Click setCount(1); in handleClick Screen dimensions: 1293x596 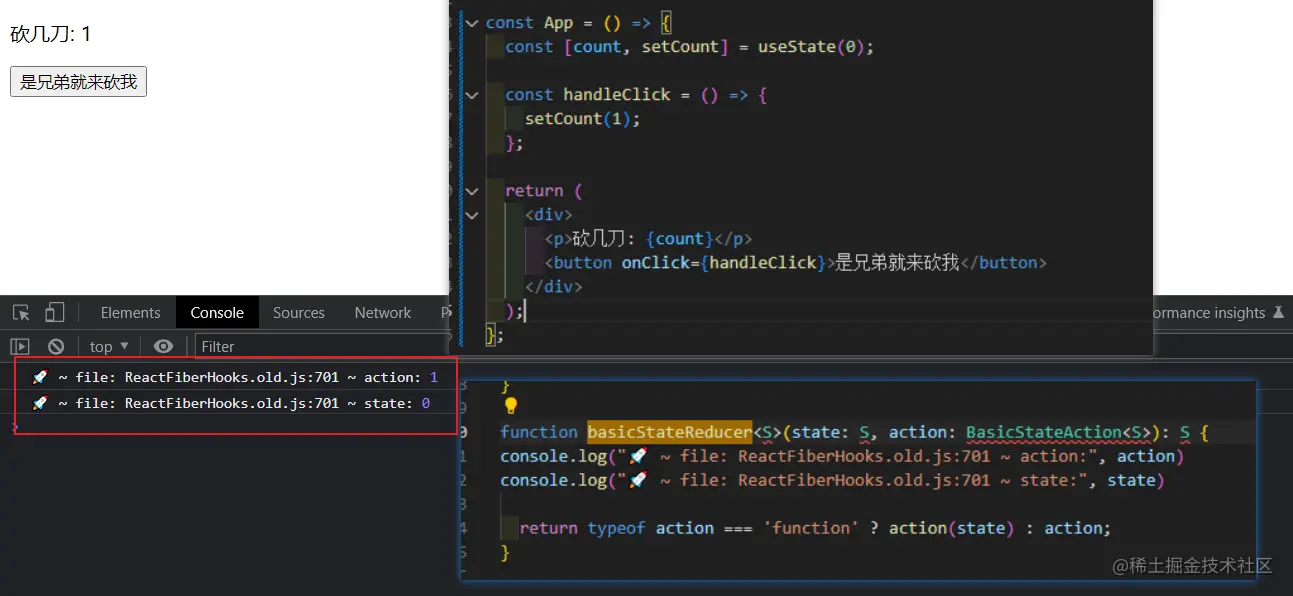click(x=582, y=118)
